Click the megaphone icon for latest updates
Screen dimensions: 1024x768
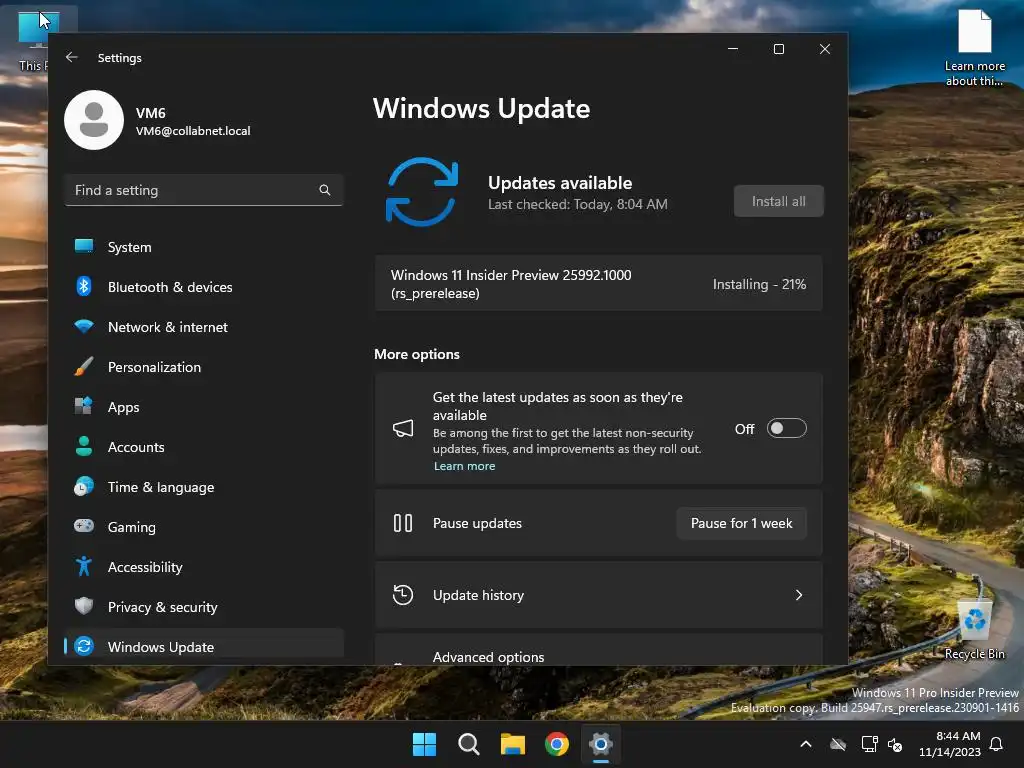(403, 428)
